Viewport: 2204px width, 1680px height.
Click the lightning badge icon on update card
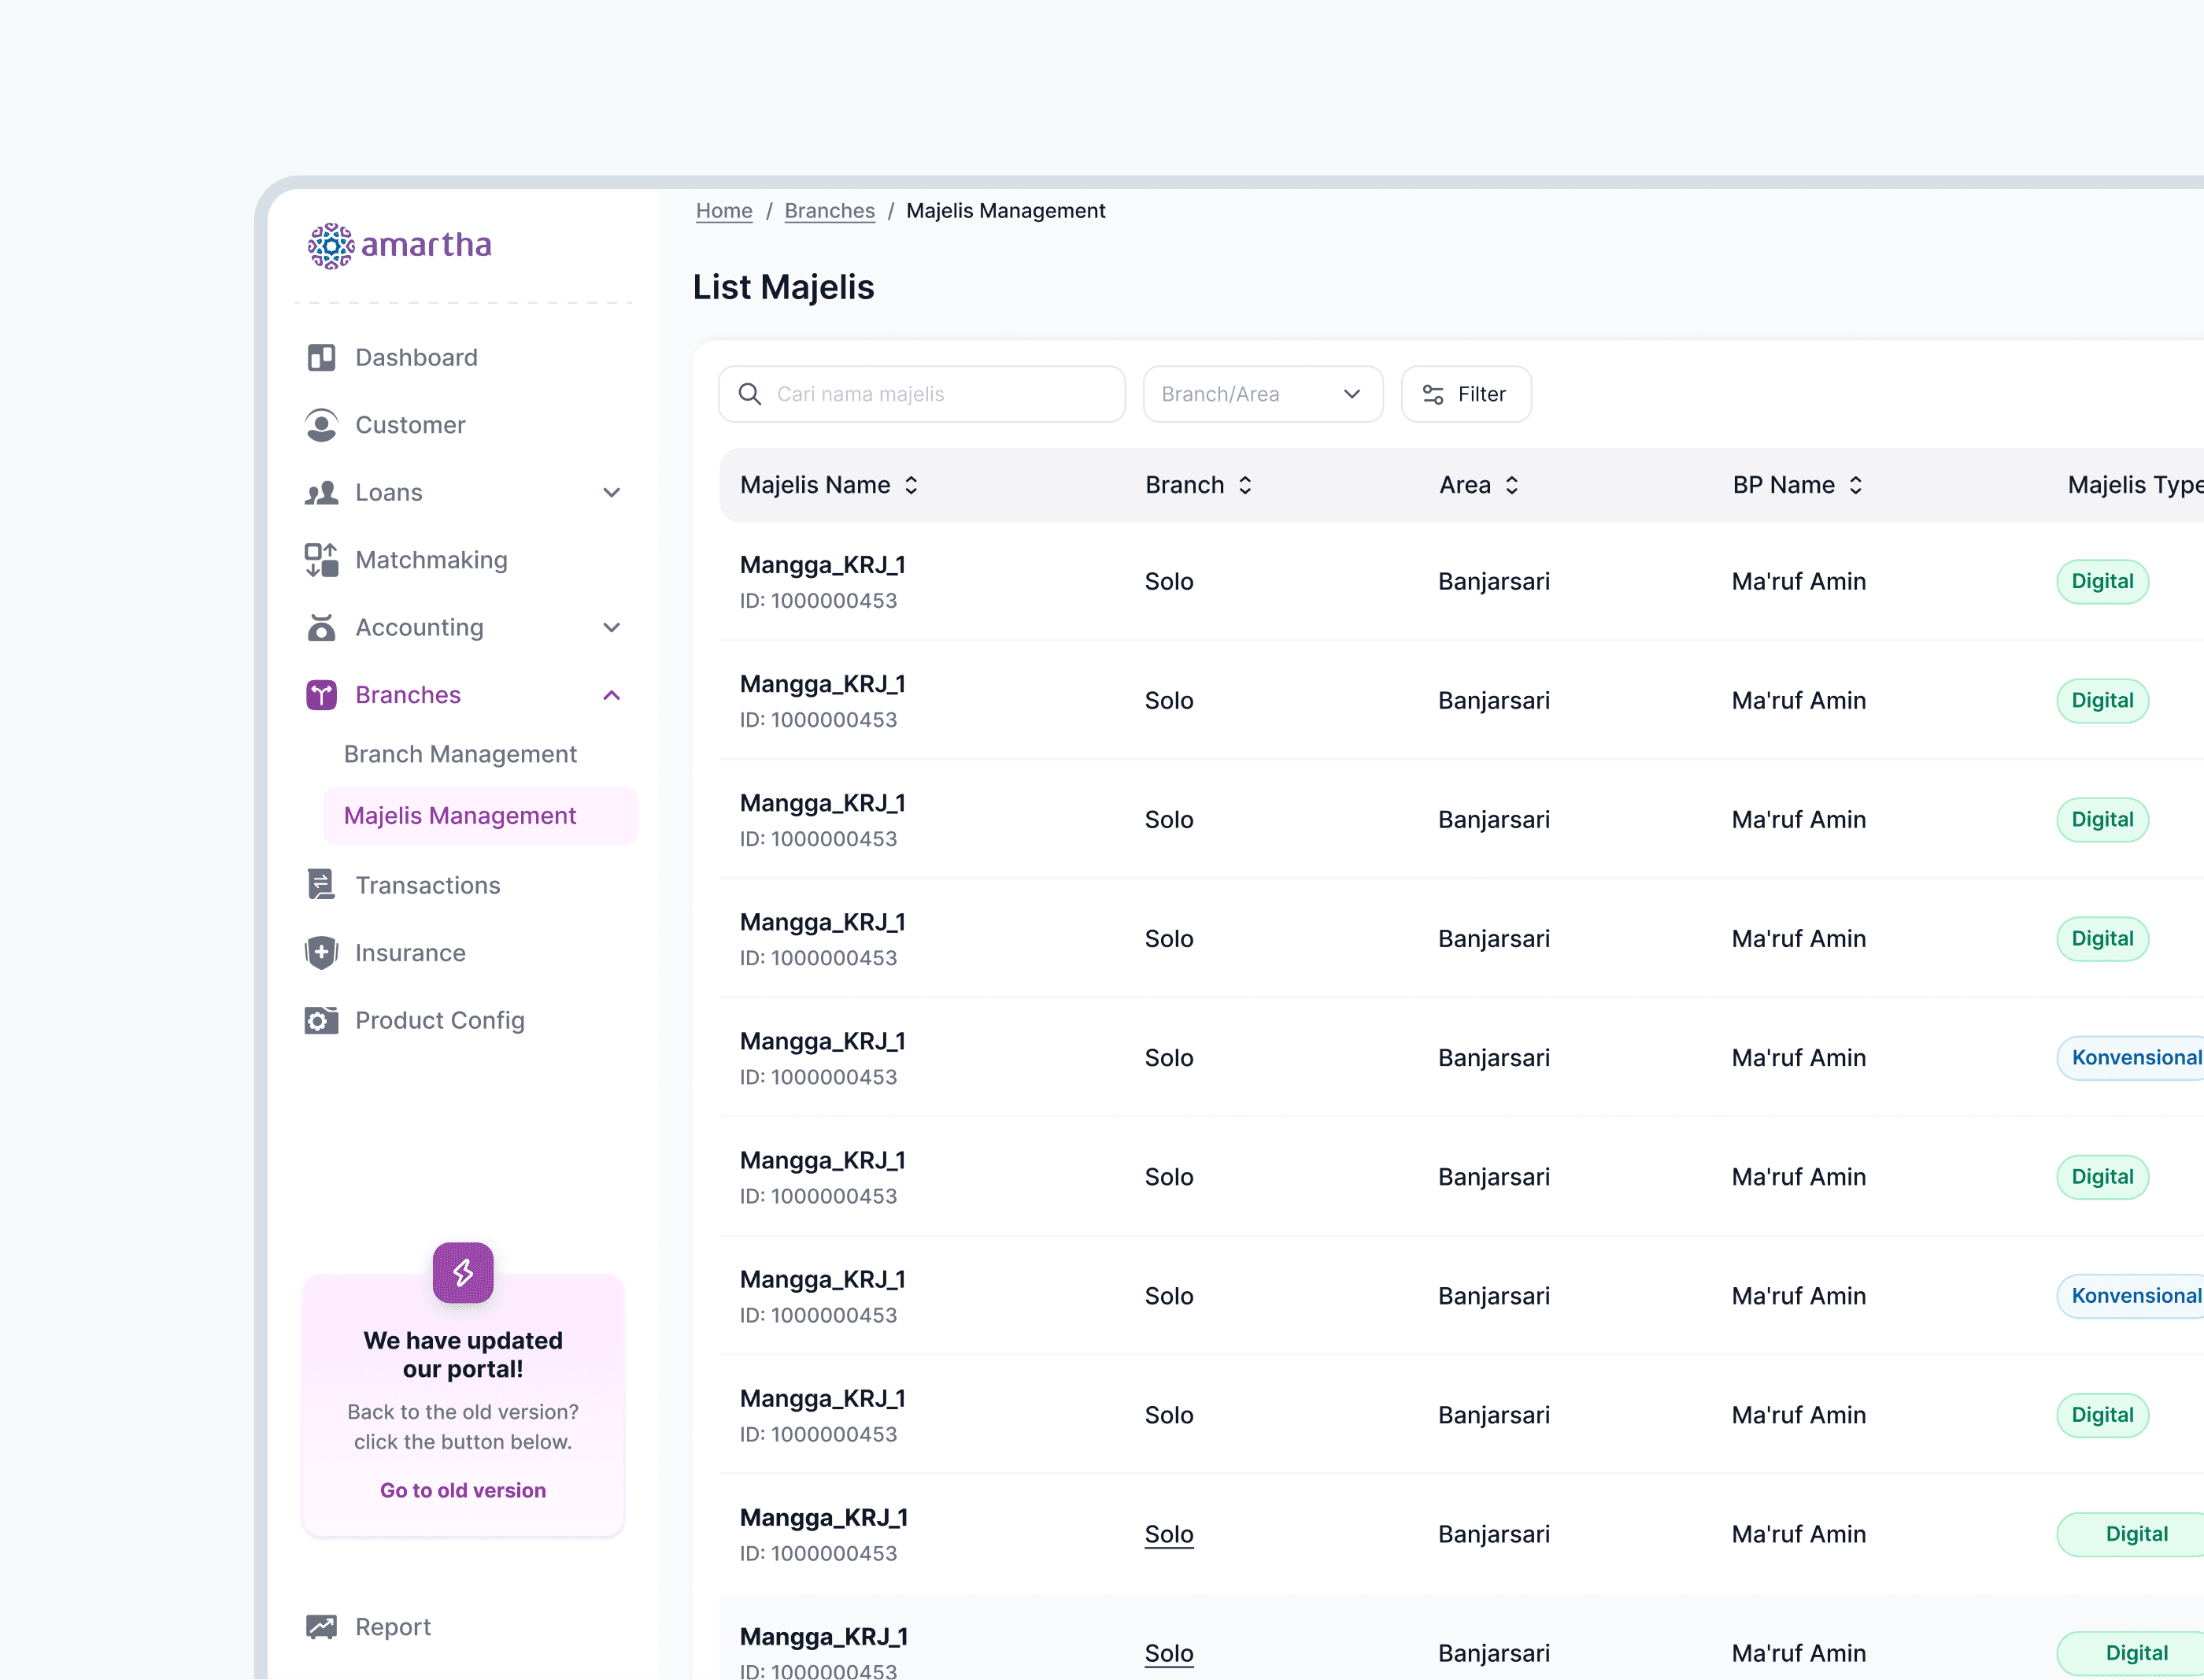(x=463, y=1272)
